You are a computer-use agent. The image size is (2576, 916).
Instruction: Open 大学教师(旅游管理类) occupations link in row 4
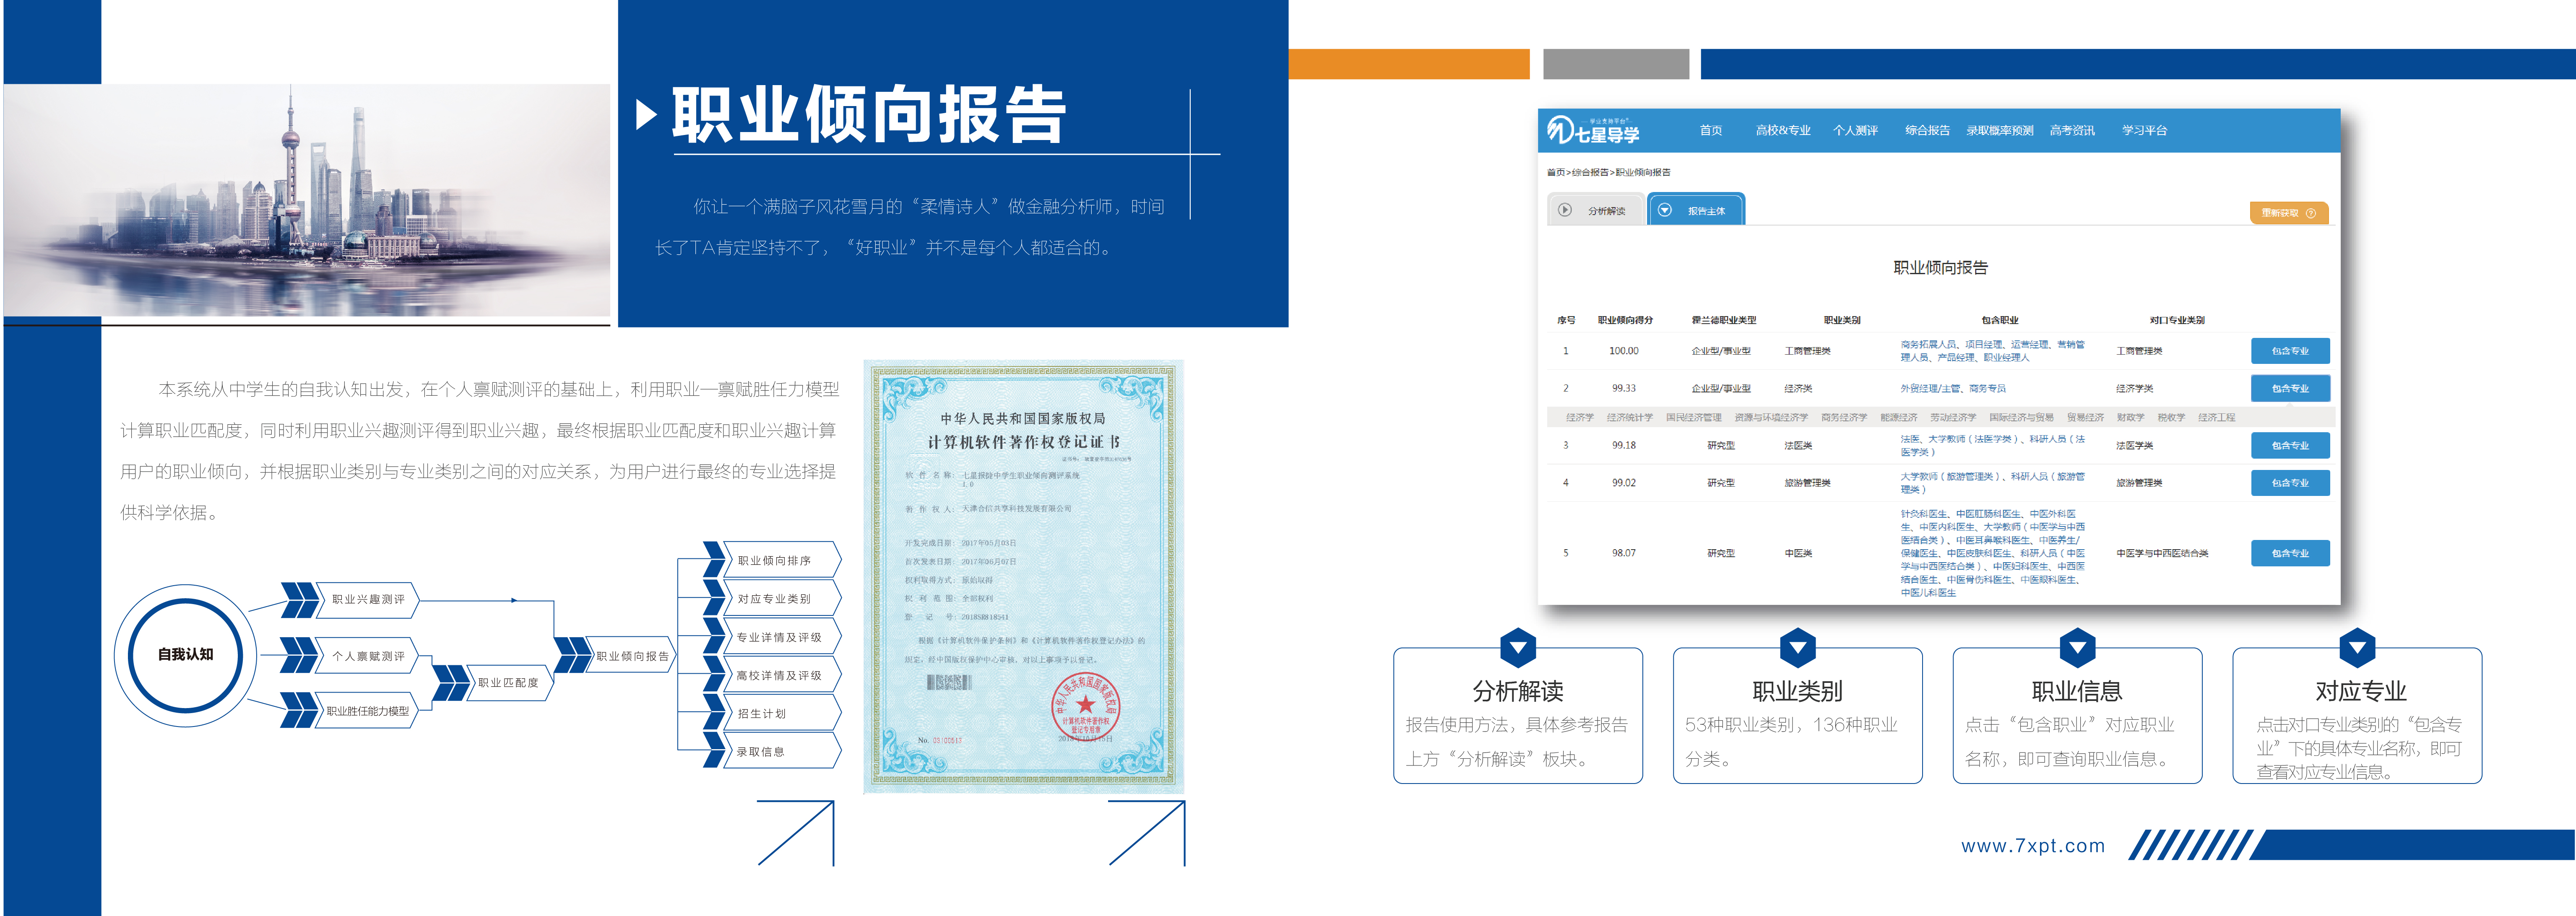coord(1992,483)
